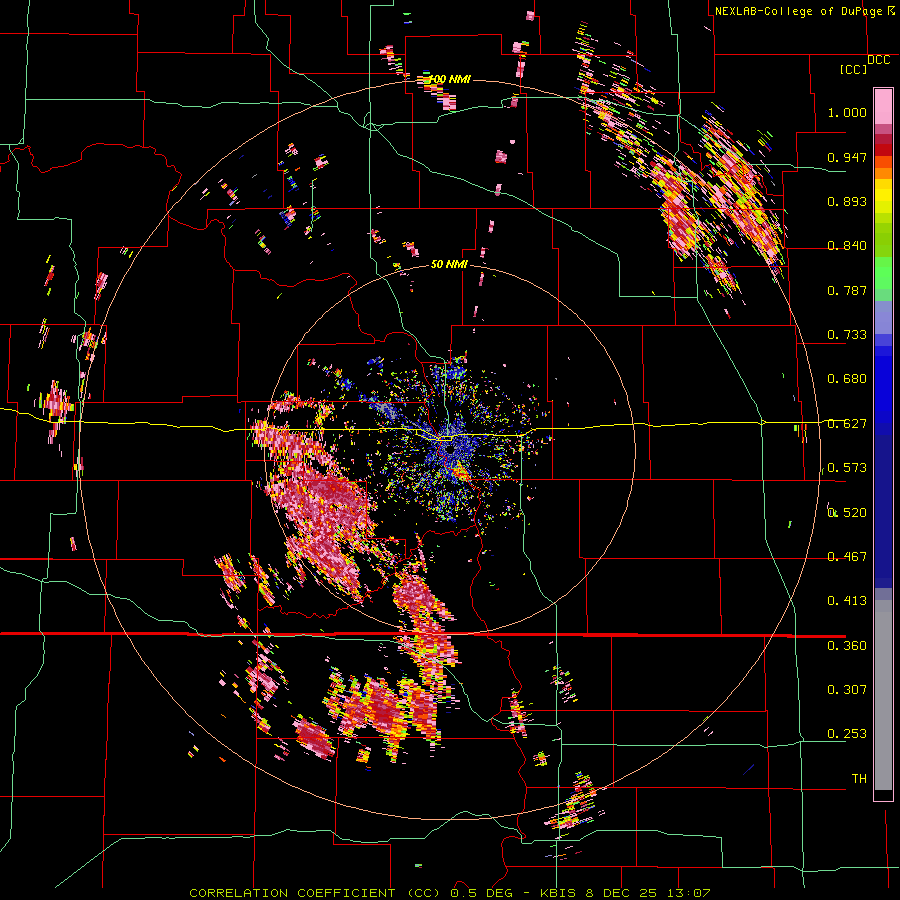Select the 0.307 scale value
Image resolution: width=900 pixels, height=900 pixels.
(x=847, y=690)
